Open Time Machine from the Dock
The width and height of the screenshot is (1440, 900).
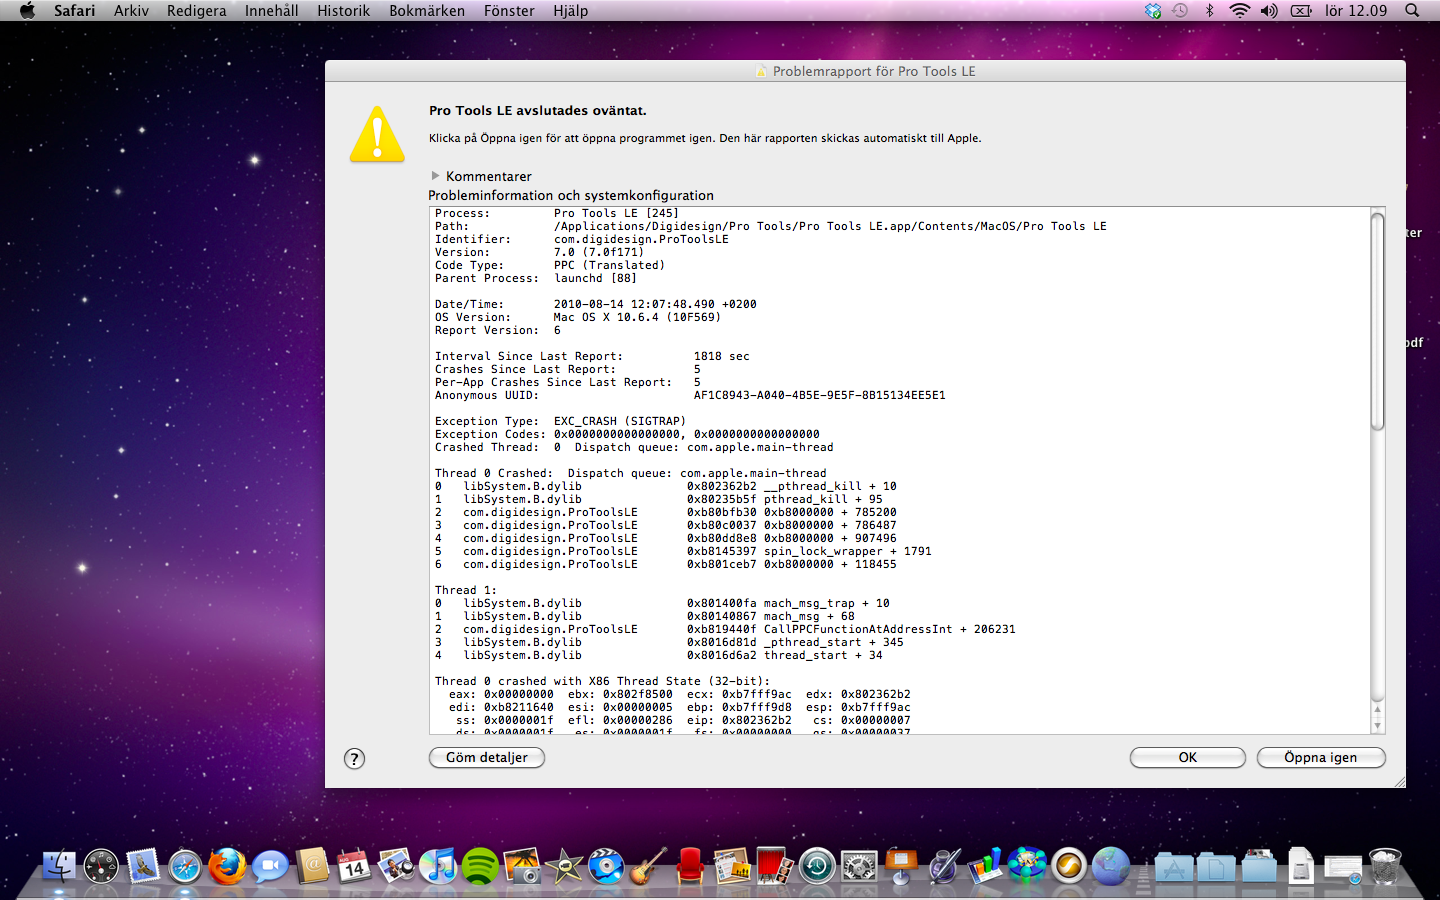click(x=816, y=866)
